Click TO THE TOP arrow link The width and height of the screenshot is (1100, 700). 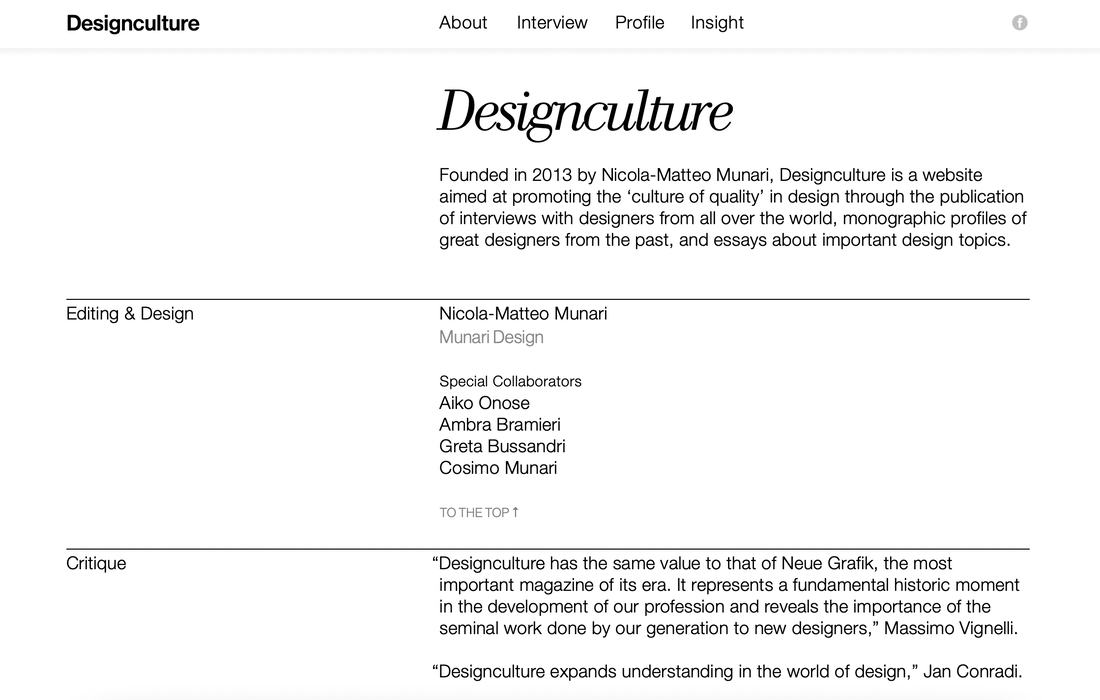[479, 513]
